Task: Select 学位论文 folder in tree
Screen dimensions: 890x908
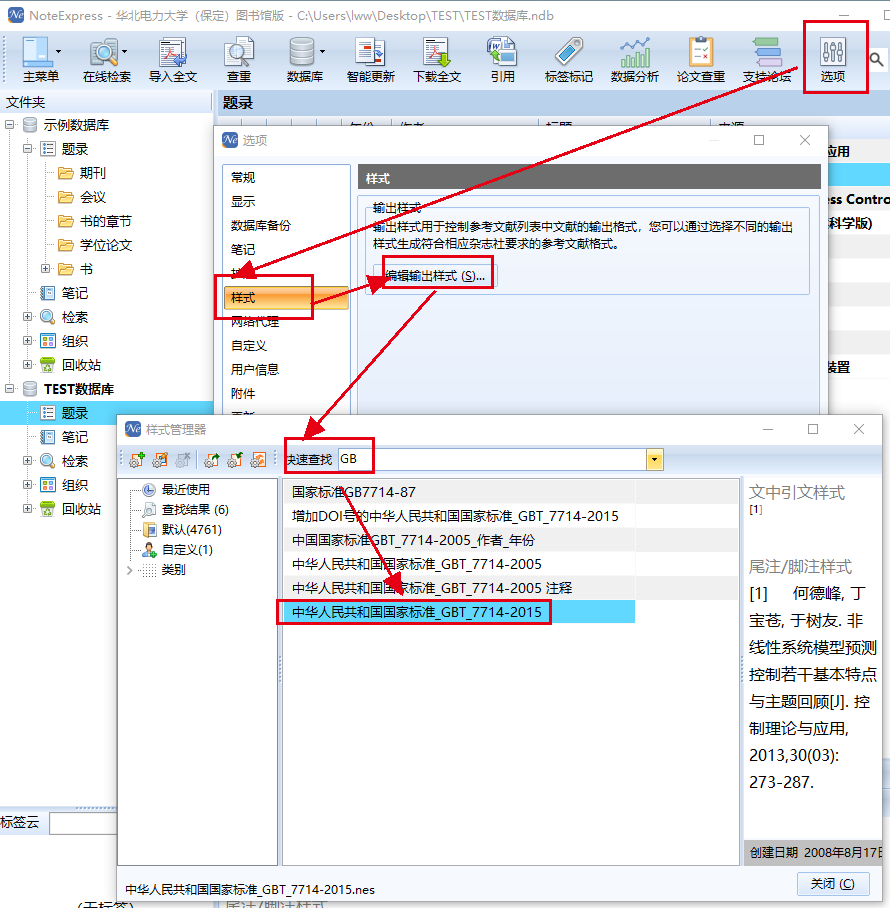Action: pyautogui.click(x=105, y=245)
